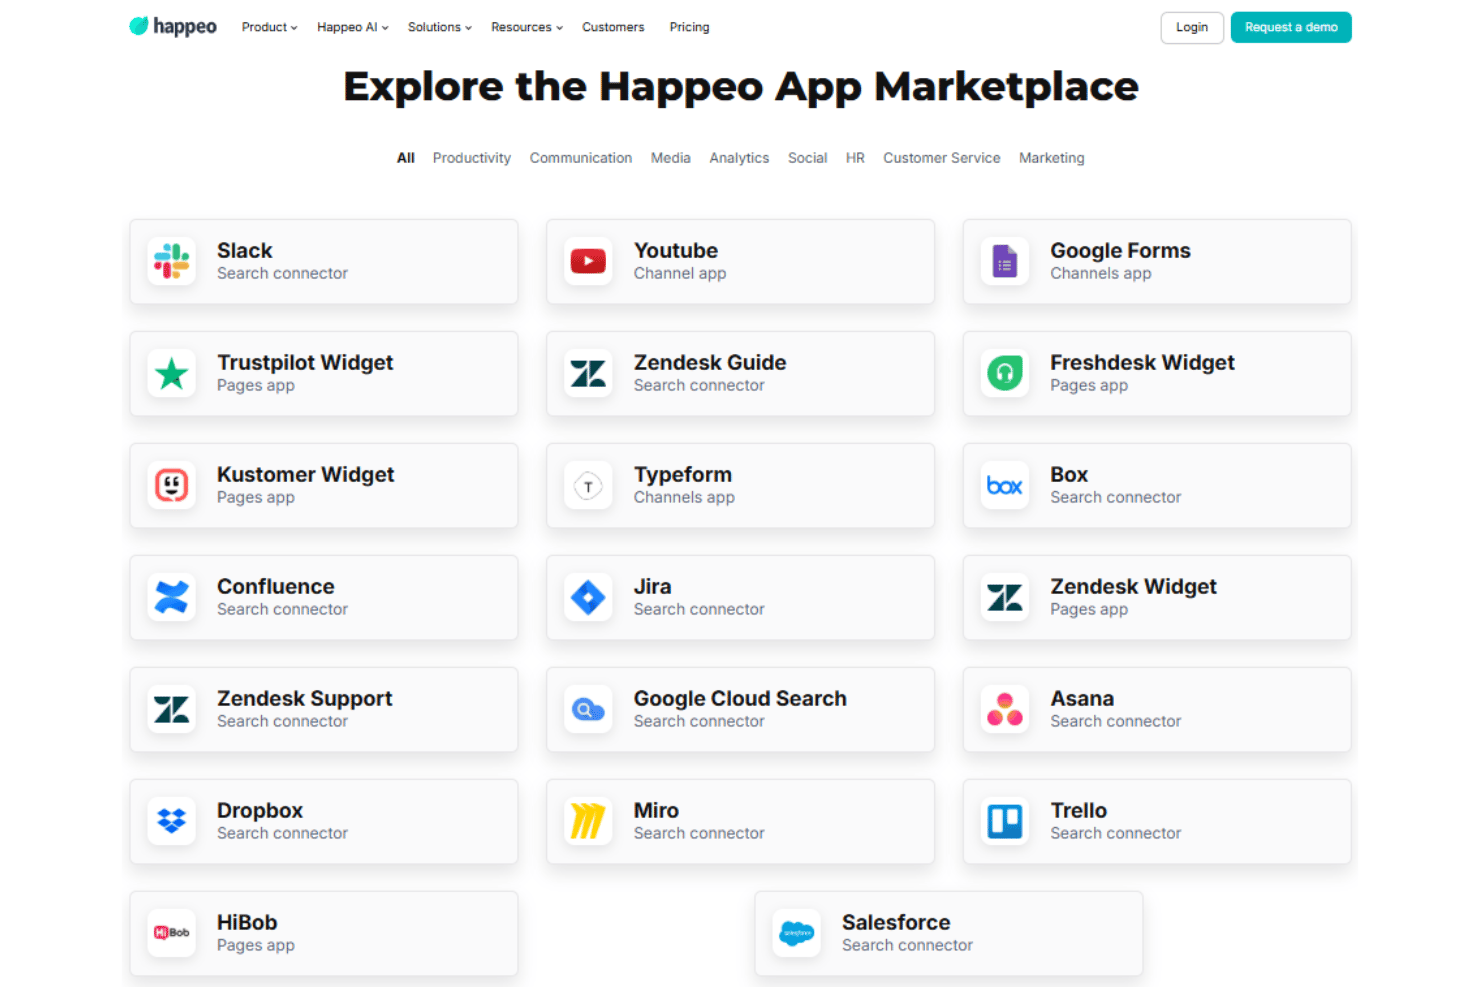Viewport: 1480px width, 987px height.
Task: Select the Jira blue diamond icon
Action: coord(588,597)
